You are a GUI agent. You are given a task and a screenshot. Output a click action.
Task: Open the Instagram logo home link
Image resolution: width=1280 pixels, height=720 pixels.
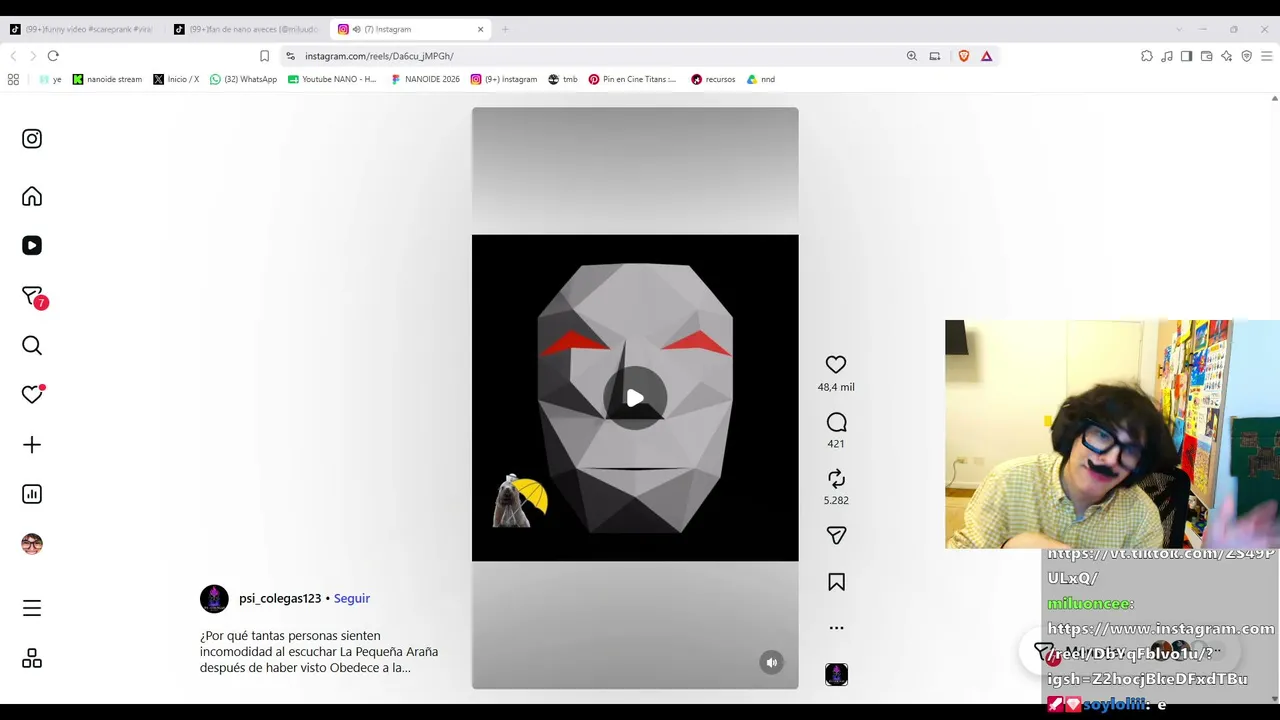32,139
